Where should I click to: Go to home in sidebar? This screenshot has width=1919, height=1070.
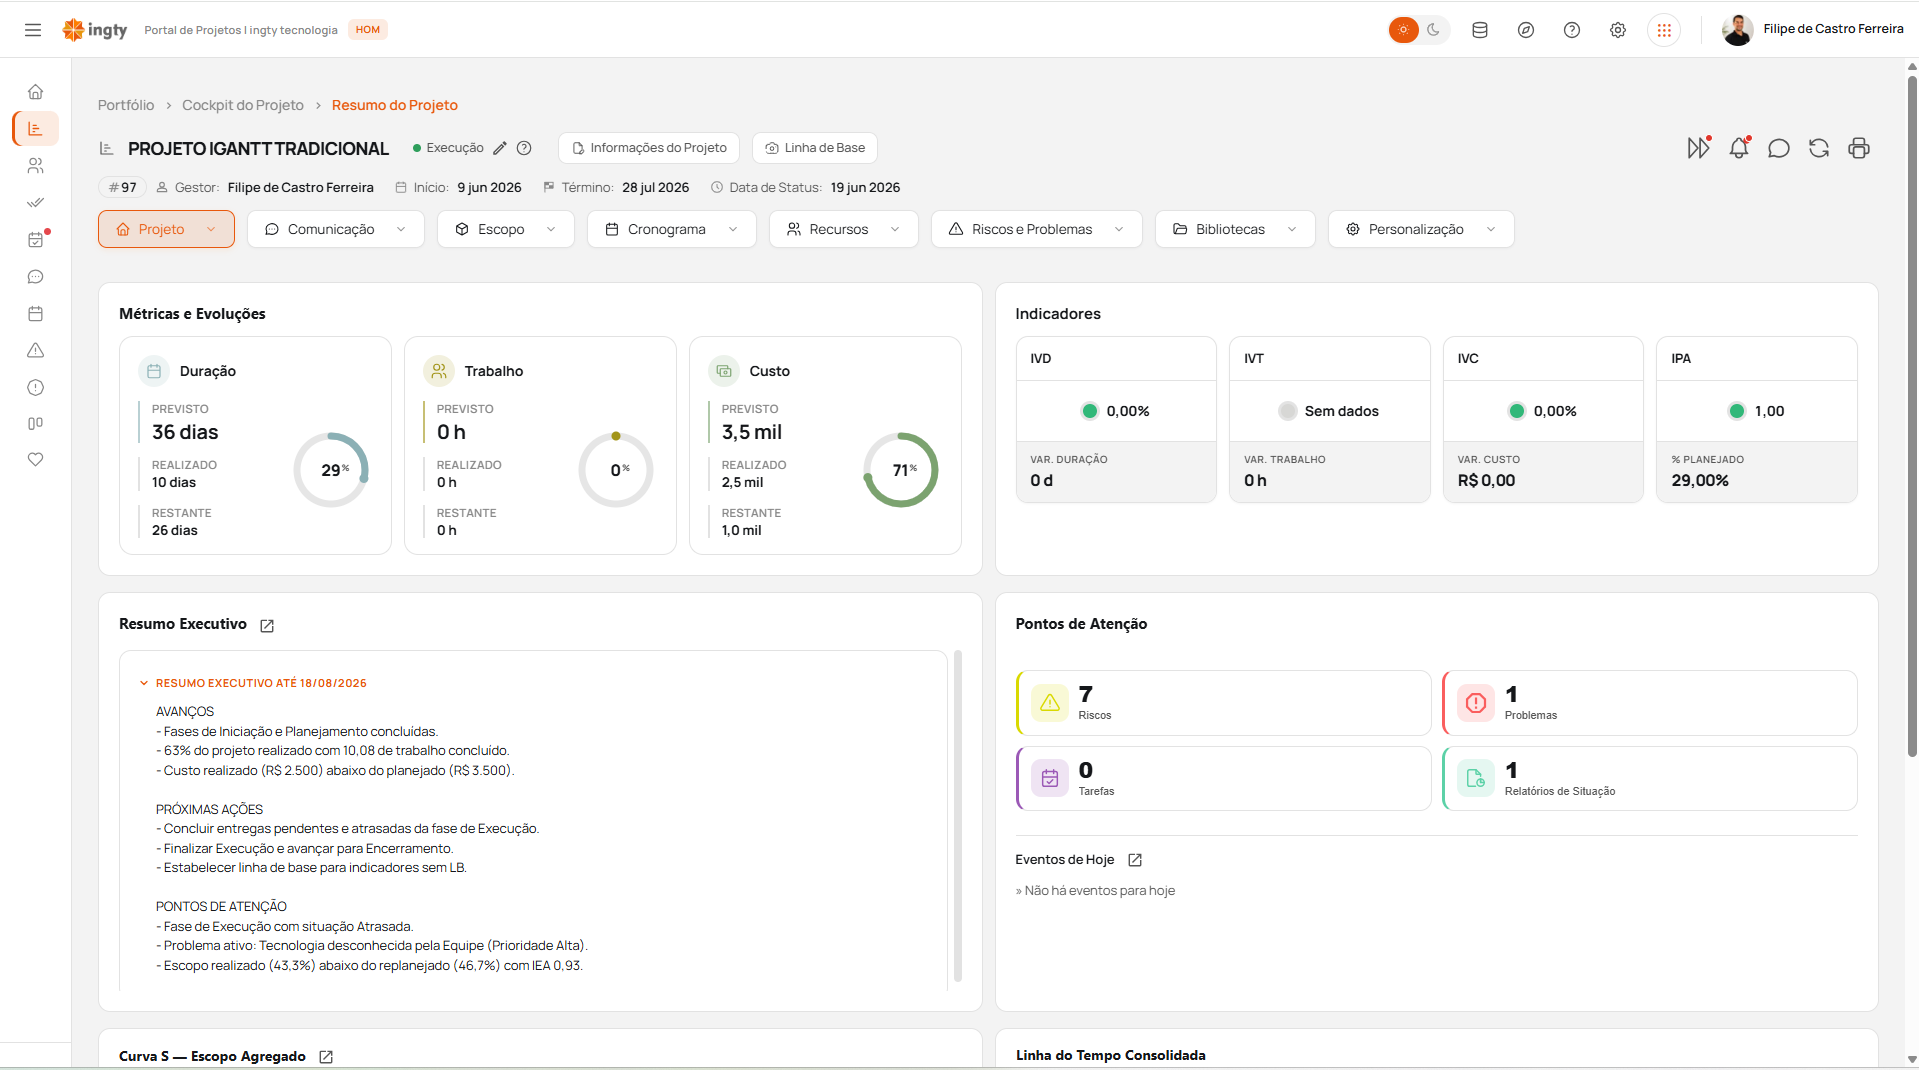[36, 92]
